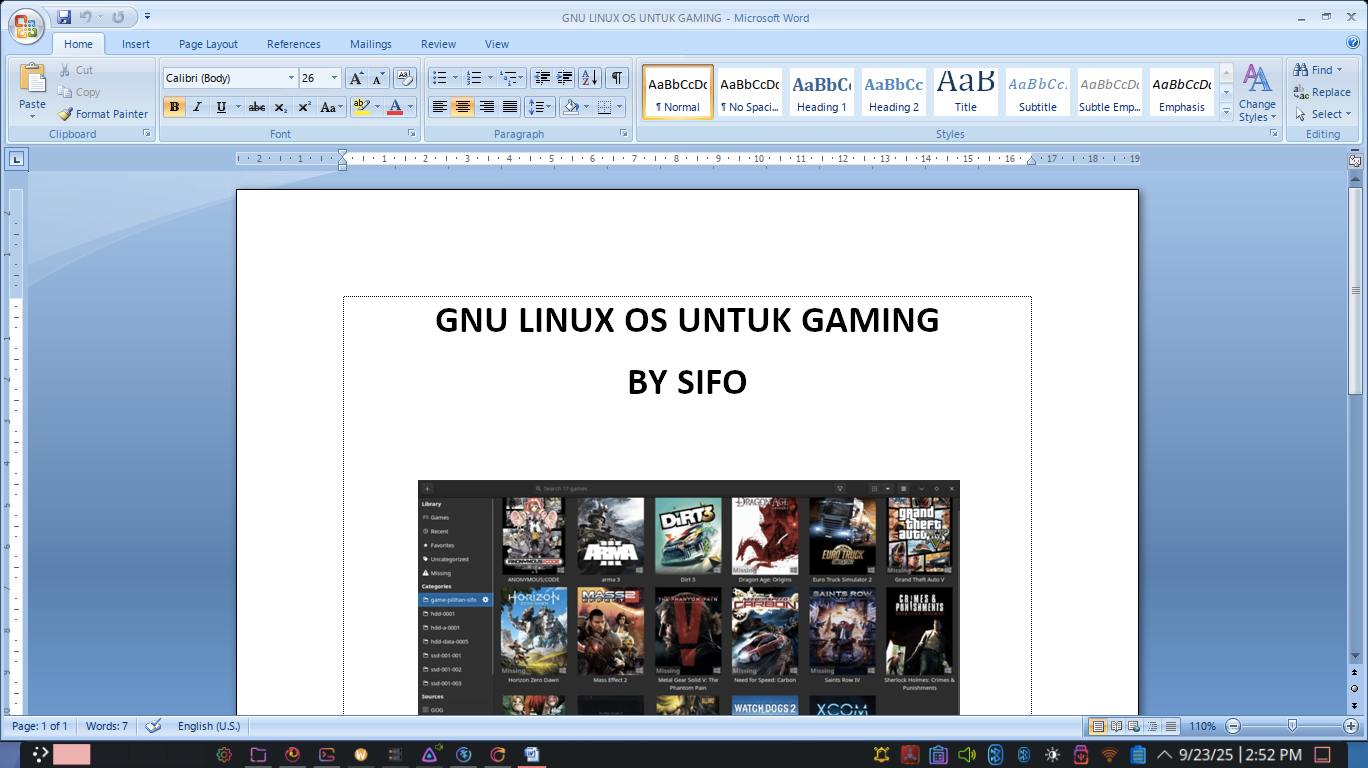Click the game library screenshot image

(x=688, y=597)
